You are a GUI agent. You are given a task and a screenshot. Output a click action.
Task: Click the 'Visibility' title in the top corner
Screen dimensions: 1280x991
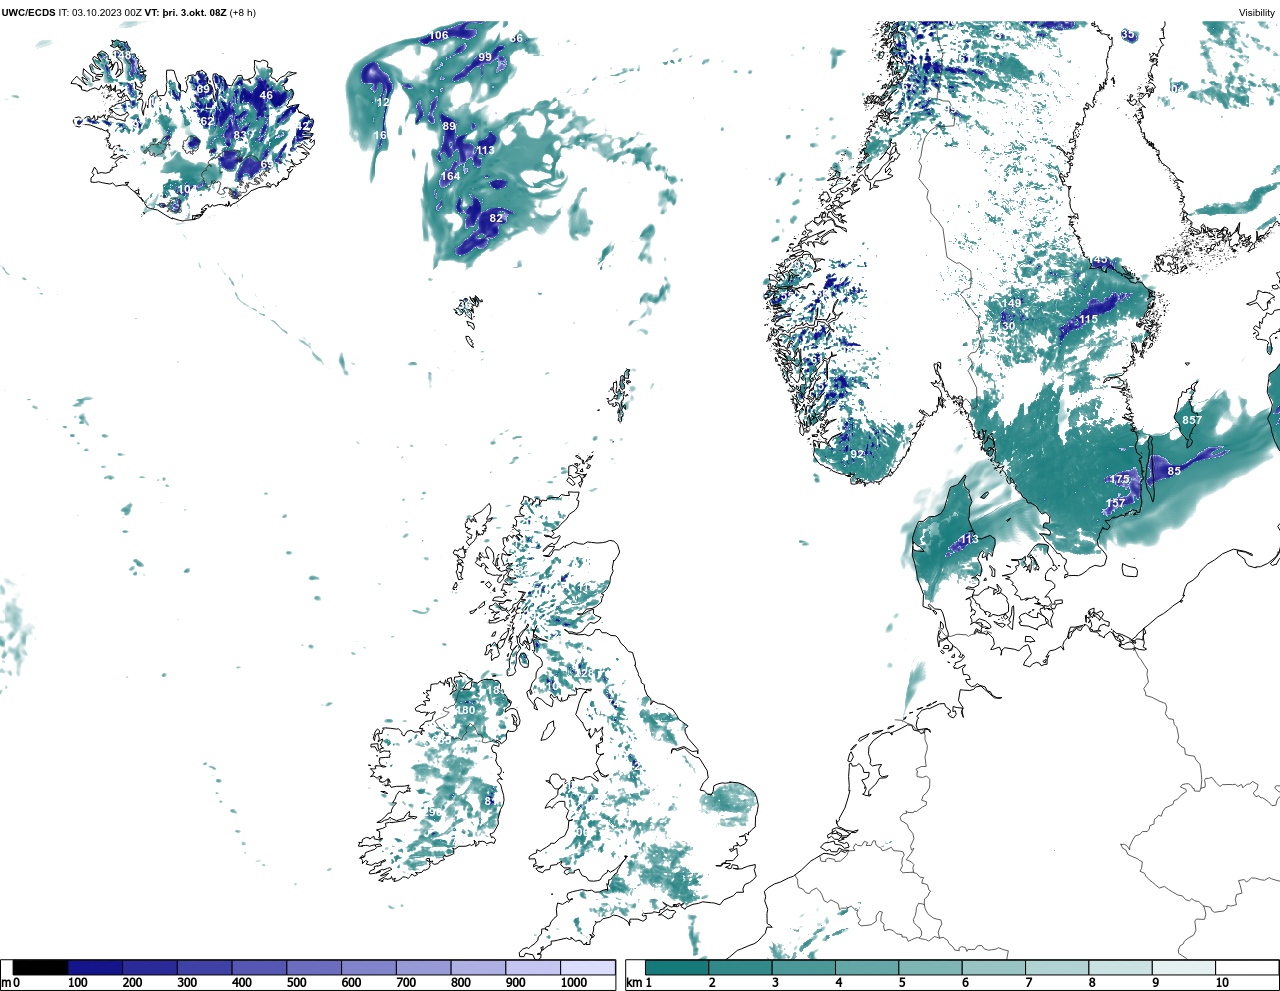(1257, 13)
